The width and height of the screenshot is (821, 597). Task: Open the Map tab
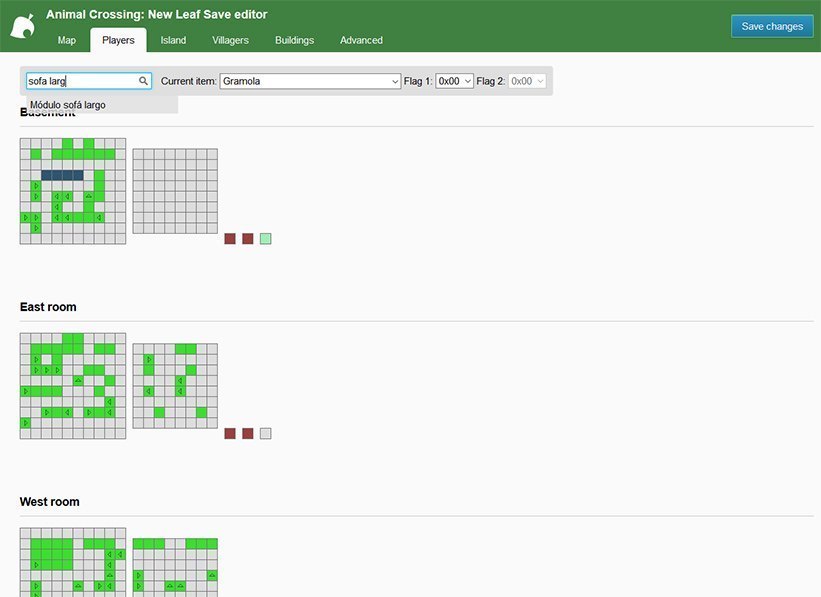pyautogui.click(x=66, y=40)
